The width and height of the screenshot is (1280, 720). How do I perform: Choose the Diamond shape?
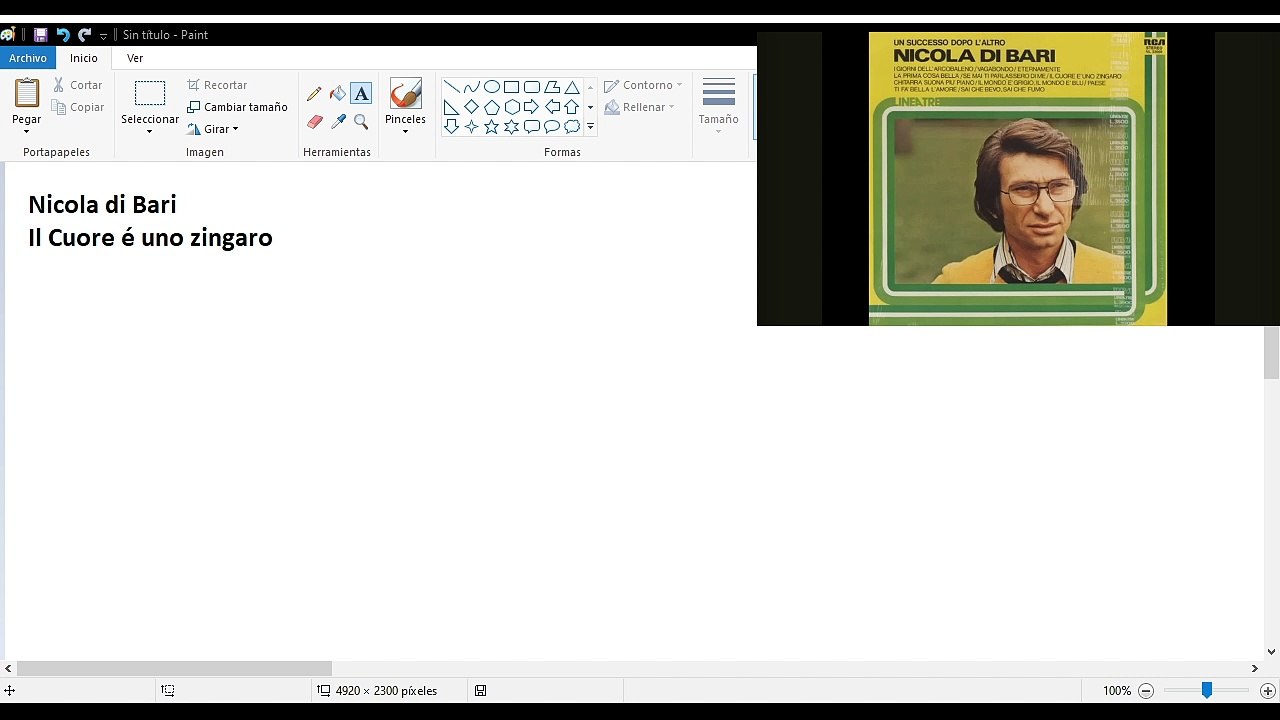(x=472, y=107)
